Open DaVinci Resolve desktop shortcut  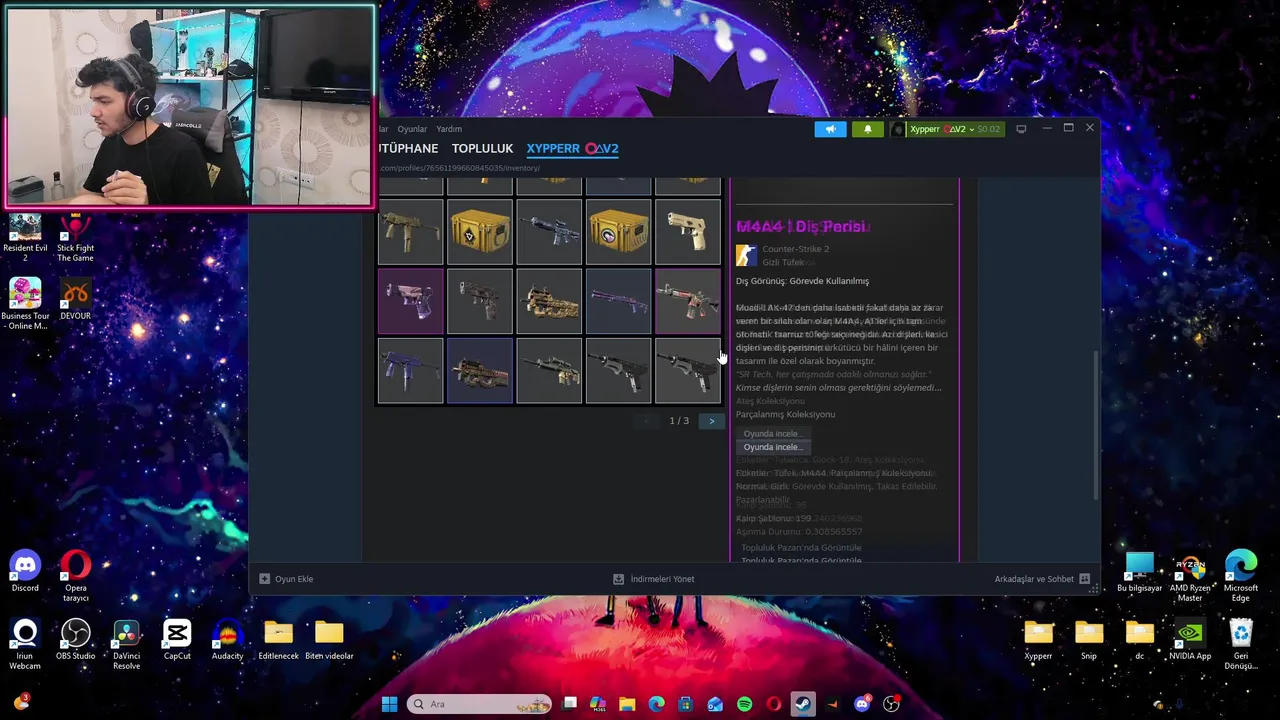pos(126,644)
